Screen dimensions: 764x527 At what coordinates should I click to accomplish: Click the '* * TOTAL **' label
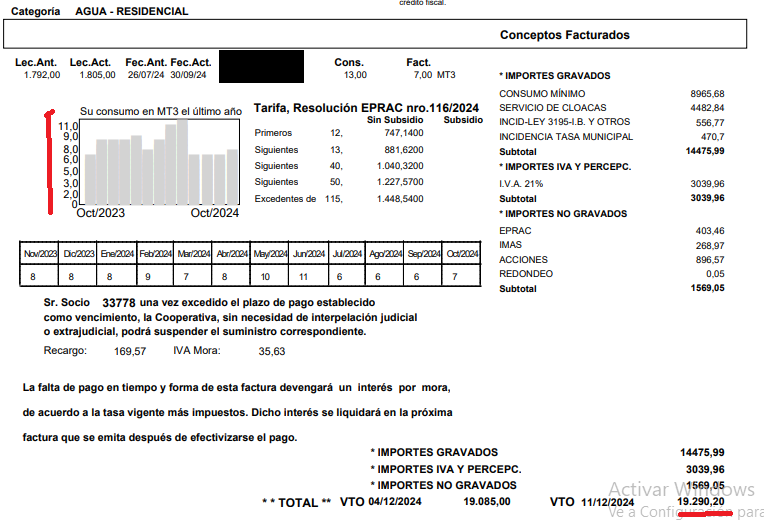[x=296, y=503]
